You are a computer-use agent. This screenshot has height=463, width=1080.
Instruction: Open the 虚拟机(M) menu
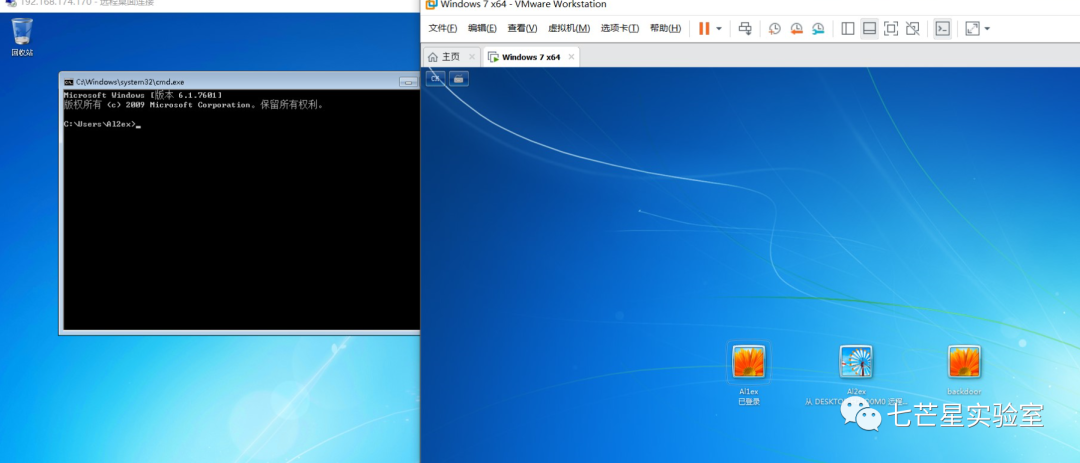569,29
